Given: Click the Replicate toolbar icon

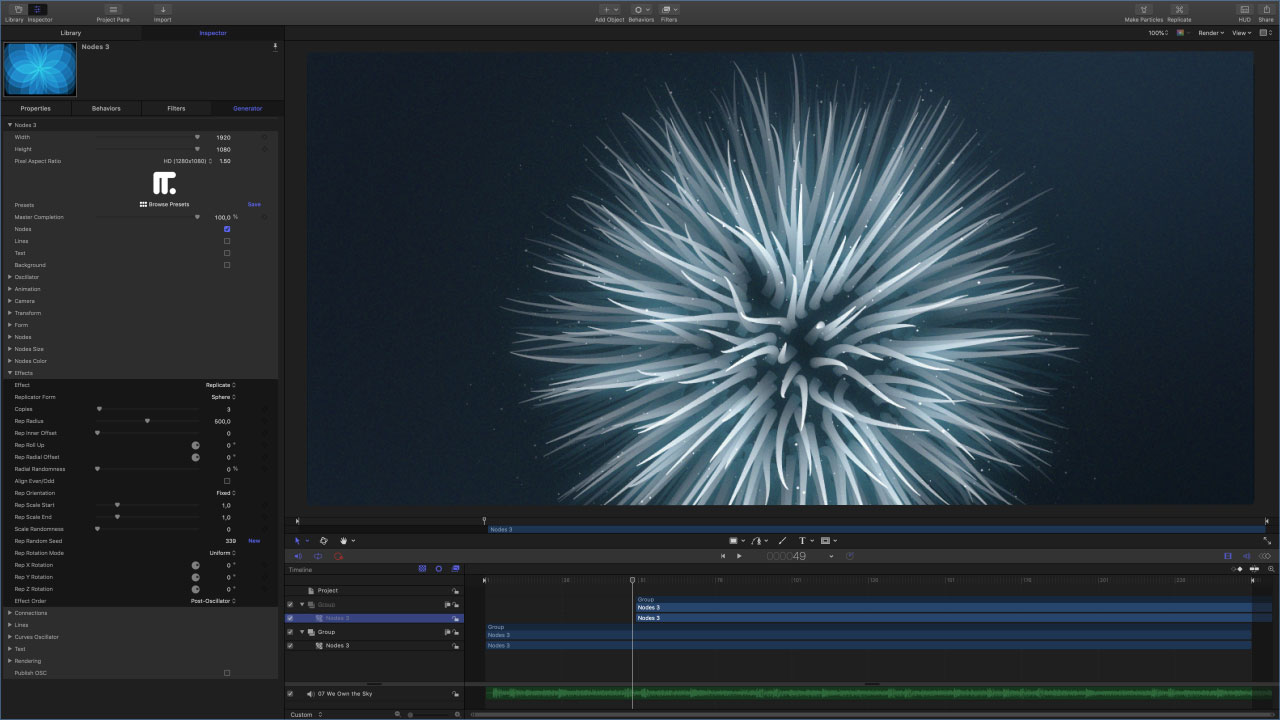Looking at the screenshot, I should pyautogui.click(x=1179, y=10).
